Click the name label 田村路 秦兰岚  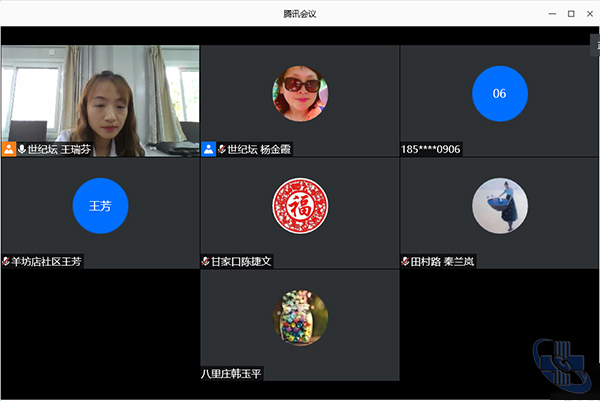click(x=442, y=261)
